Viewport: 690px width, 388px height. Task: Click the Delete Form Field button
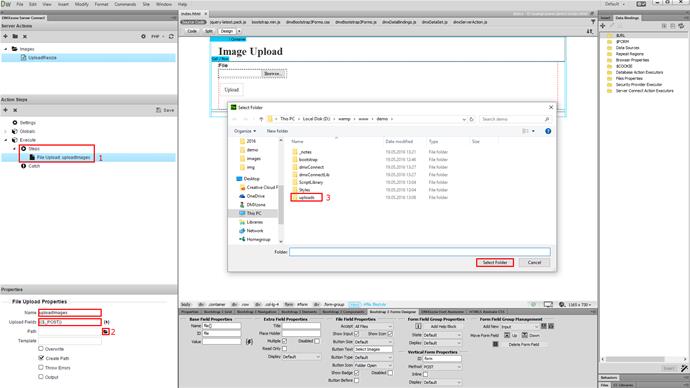[524, 344]
